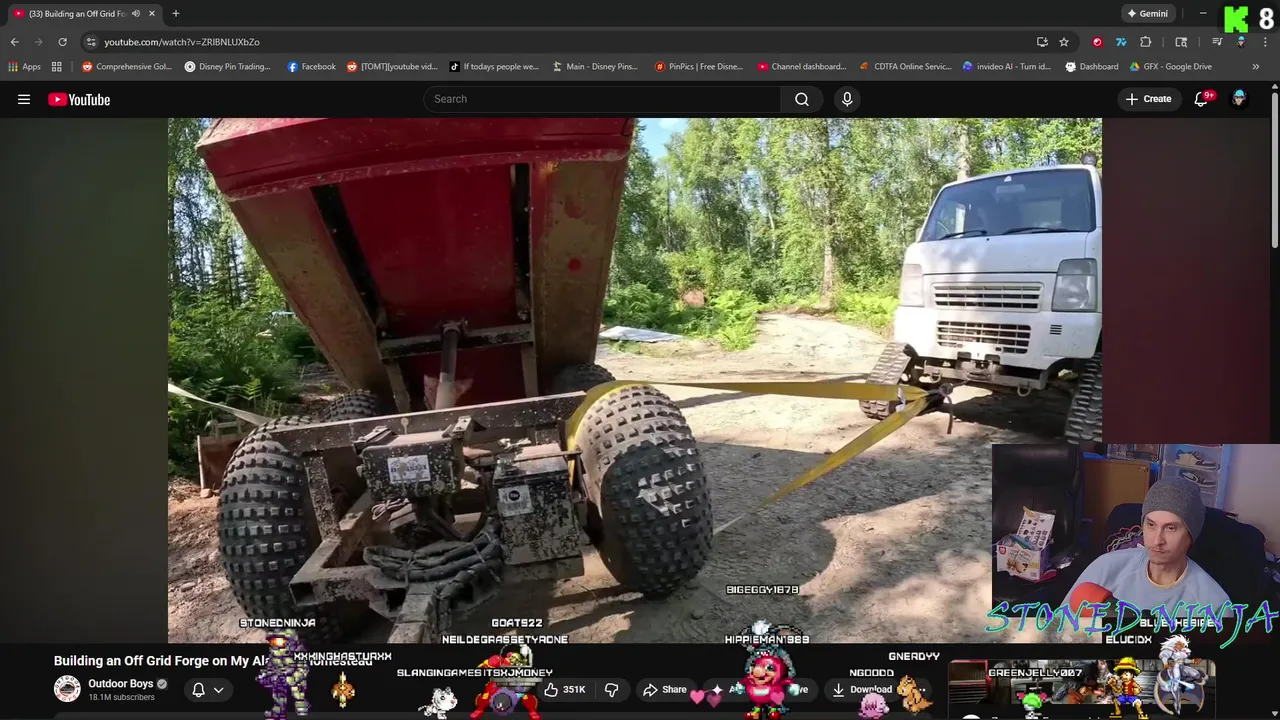
Task: Close the YouTube video tab
Action: pos(151,14)
